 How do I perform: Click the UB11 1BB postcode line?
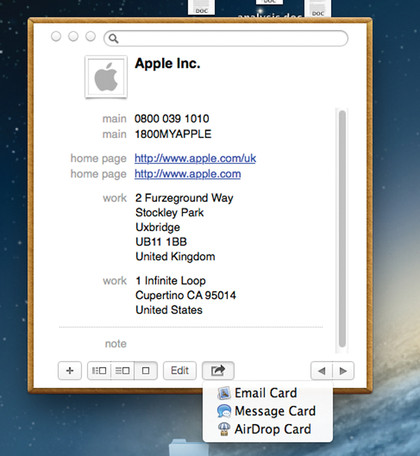[161, 242]
